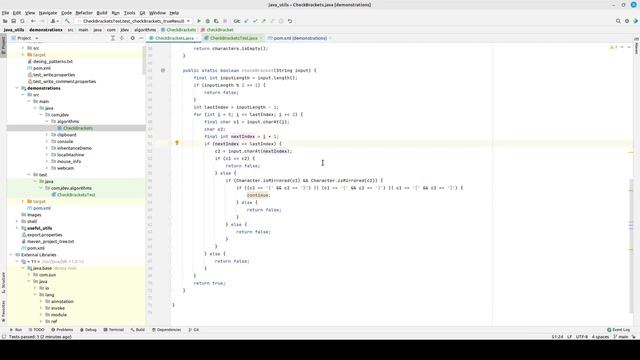
Task: Open the Problems tool window
Action: pos(62,329)
